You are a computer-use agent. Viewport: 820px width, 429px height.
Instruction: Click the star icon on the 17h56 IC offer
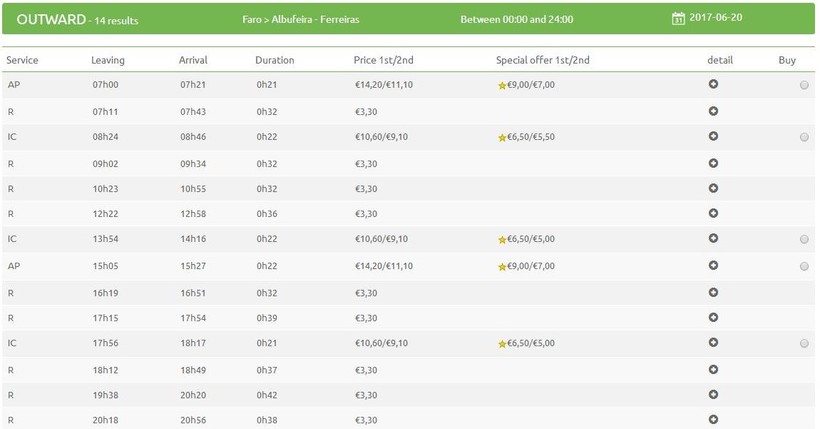502,344
